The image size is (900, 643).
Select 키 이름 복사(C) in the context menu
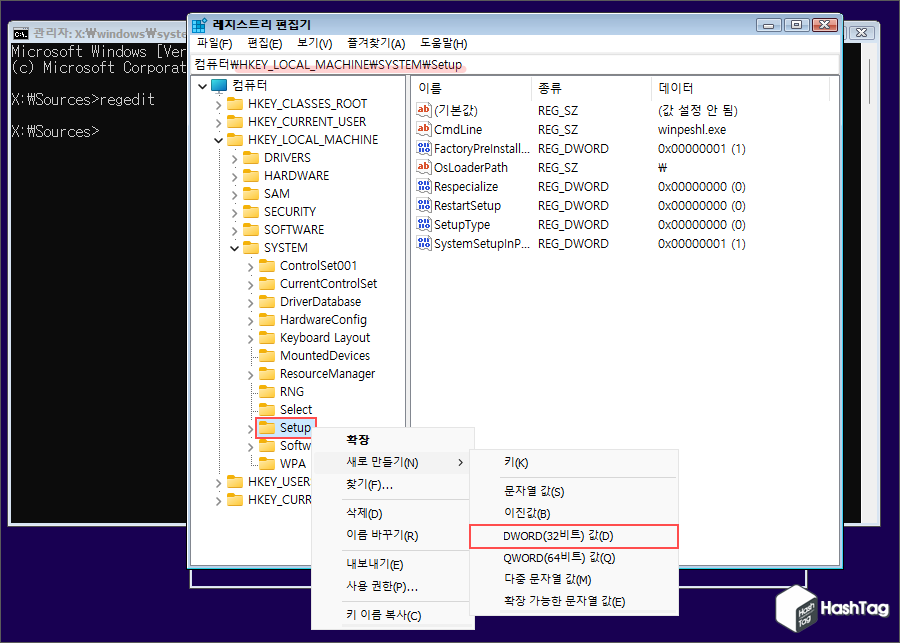(392, 615)
